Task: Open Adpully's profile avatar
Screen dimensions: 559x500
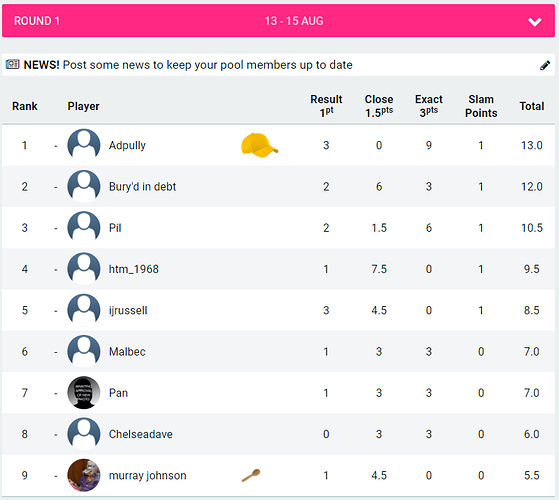Action: [84, 145]
